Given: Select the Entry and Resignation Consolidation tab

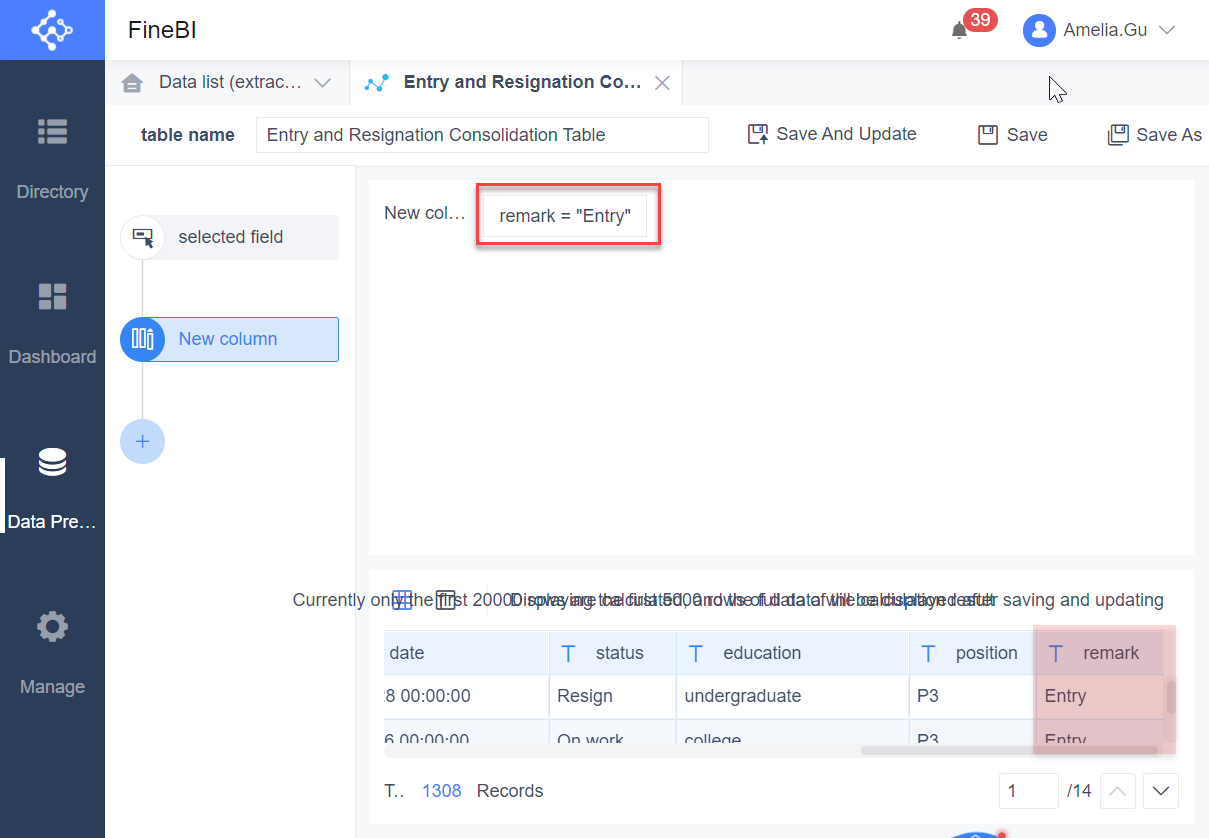Looking at the screenshot, I should pyautogui.click(x=510, y=83).
